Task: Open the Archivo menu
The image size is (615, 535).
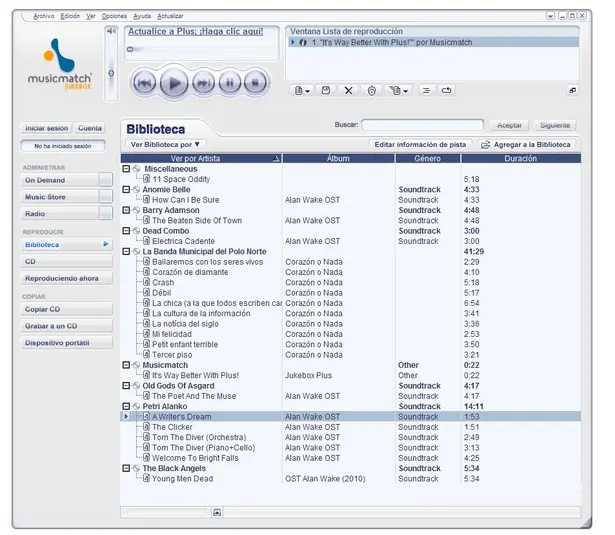Action: 44,16
